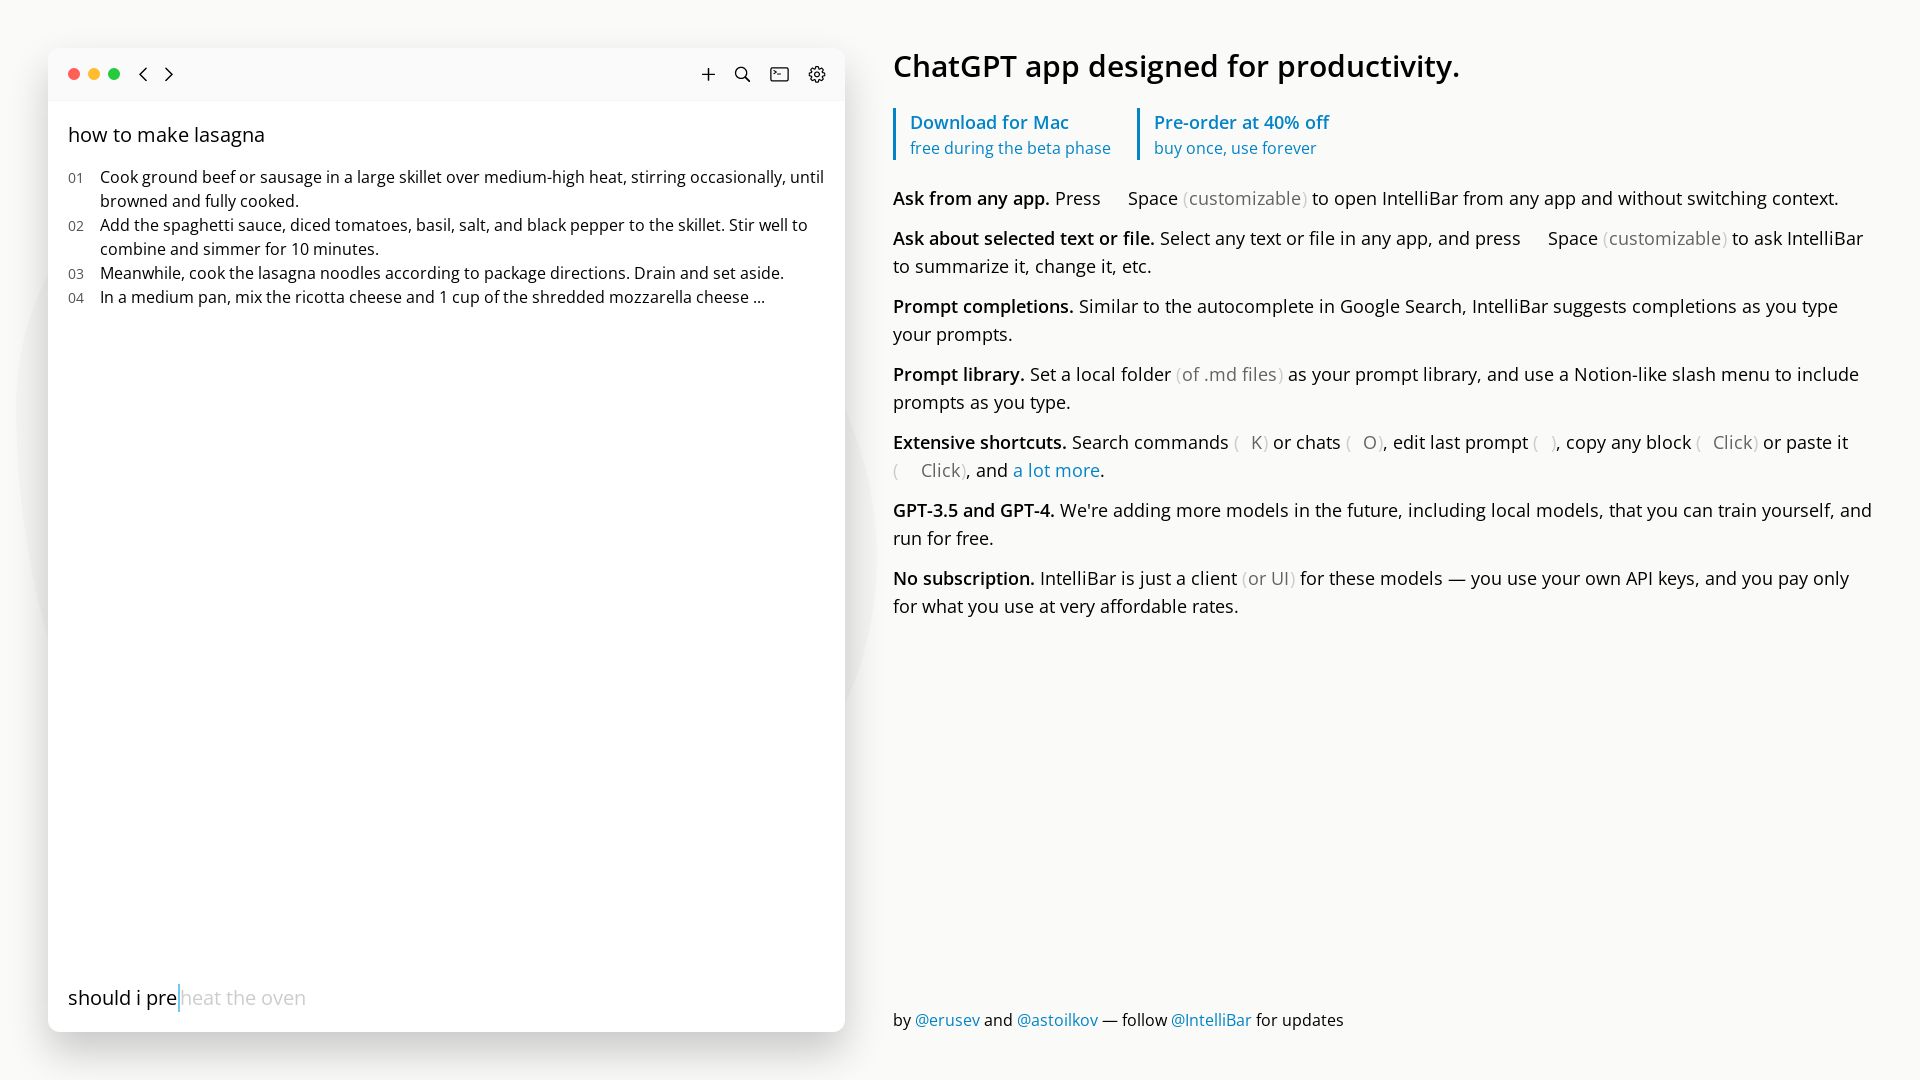Visit the @astoilkov profile link
This screenshot has height=1080, width=1920.
click(1056, 1020)
